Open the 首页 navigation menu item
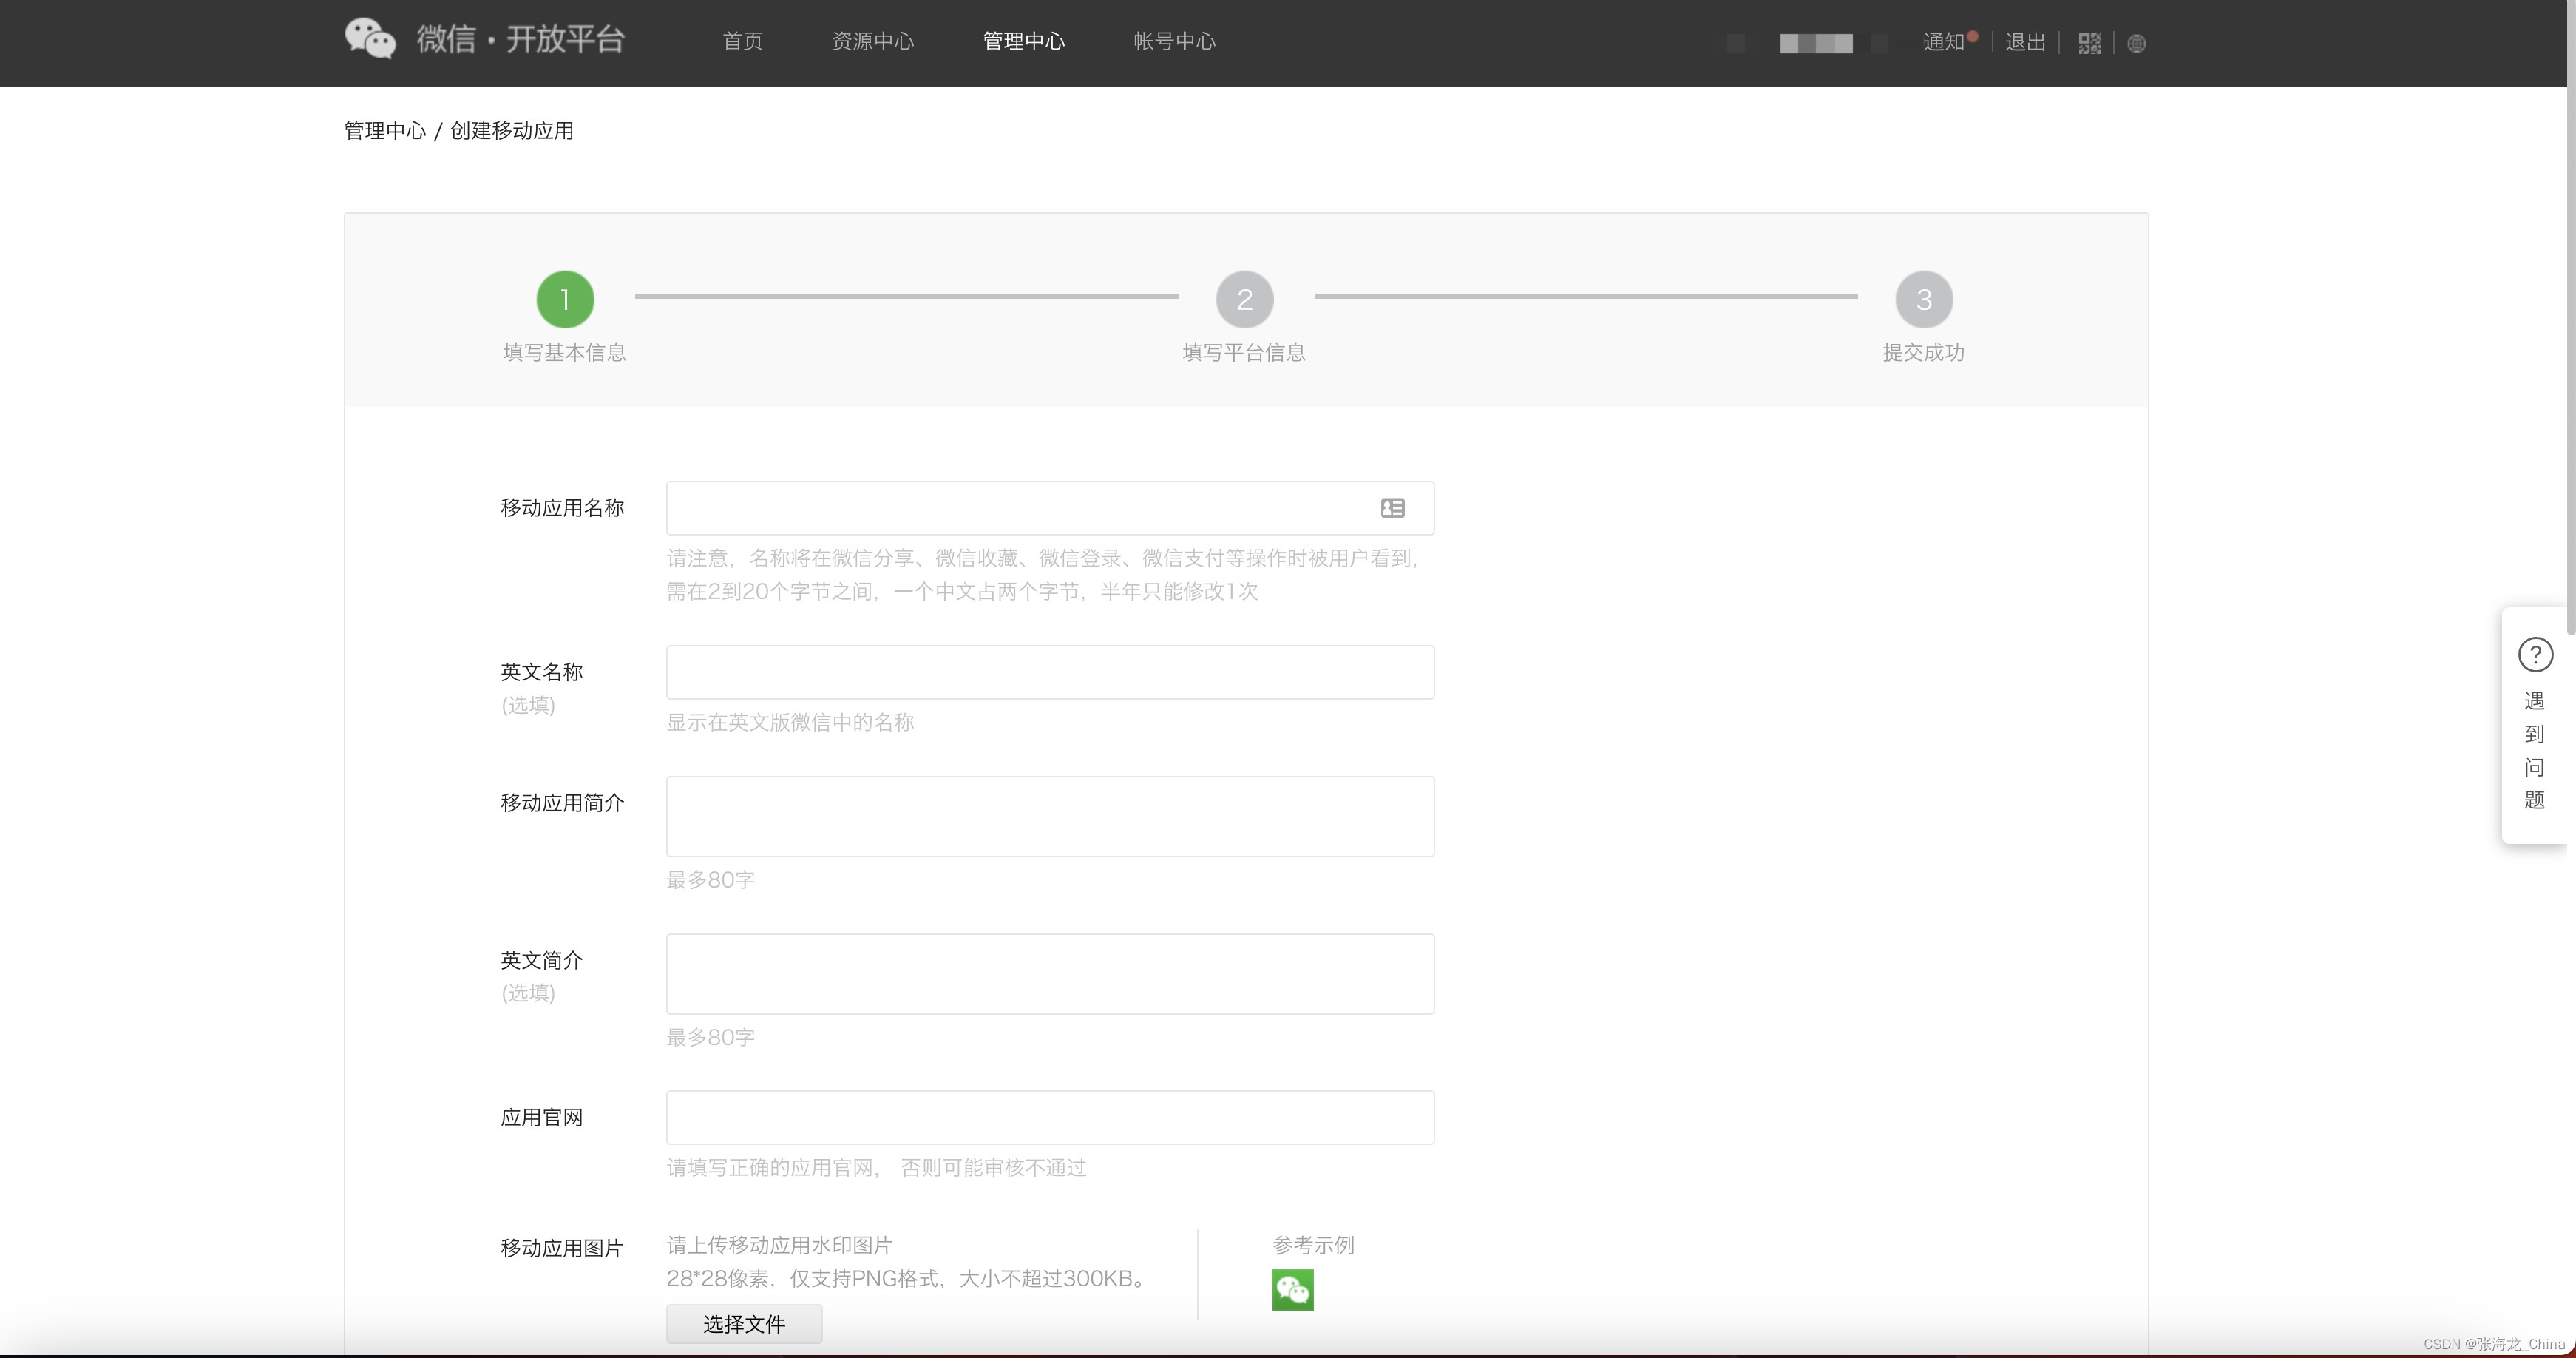 (x=742, y=42)
